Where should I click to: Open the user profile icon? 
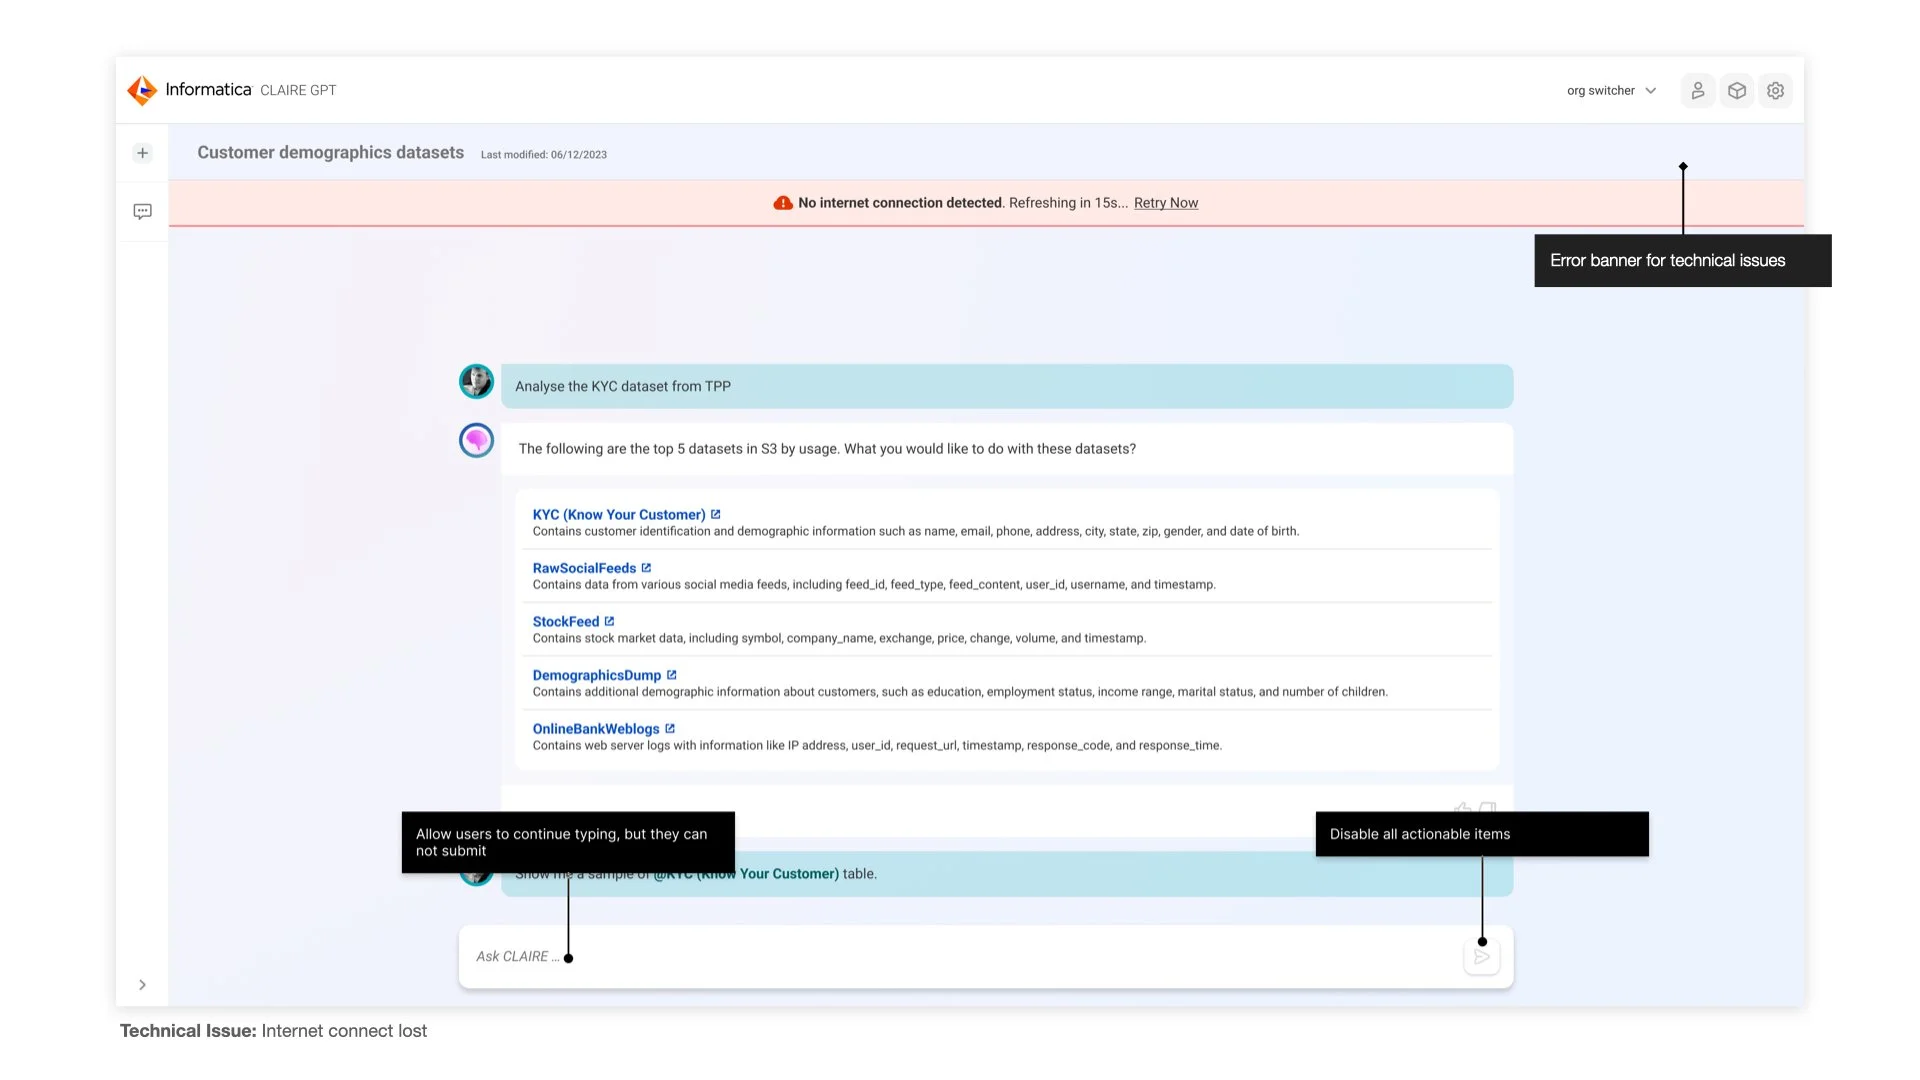click(1697, 91)
